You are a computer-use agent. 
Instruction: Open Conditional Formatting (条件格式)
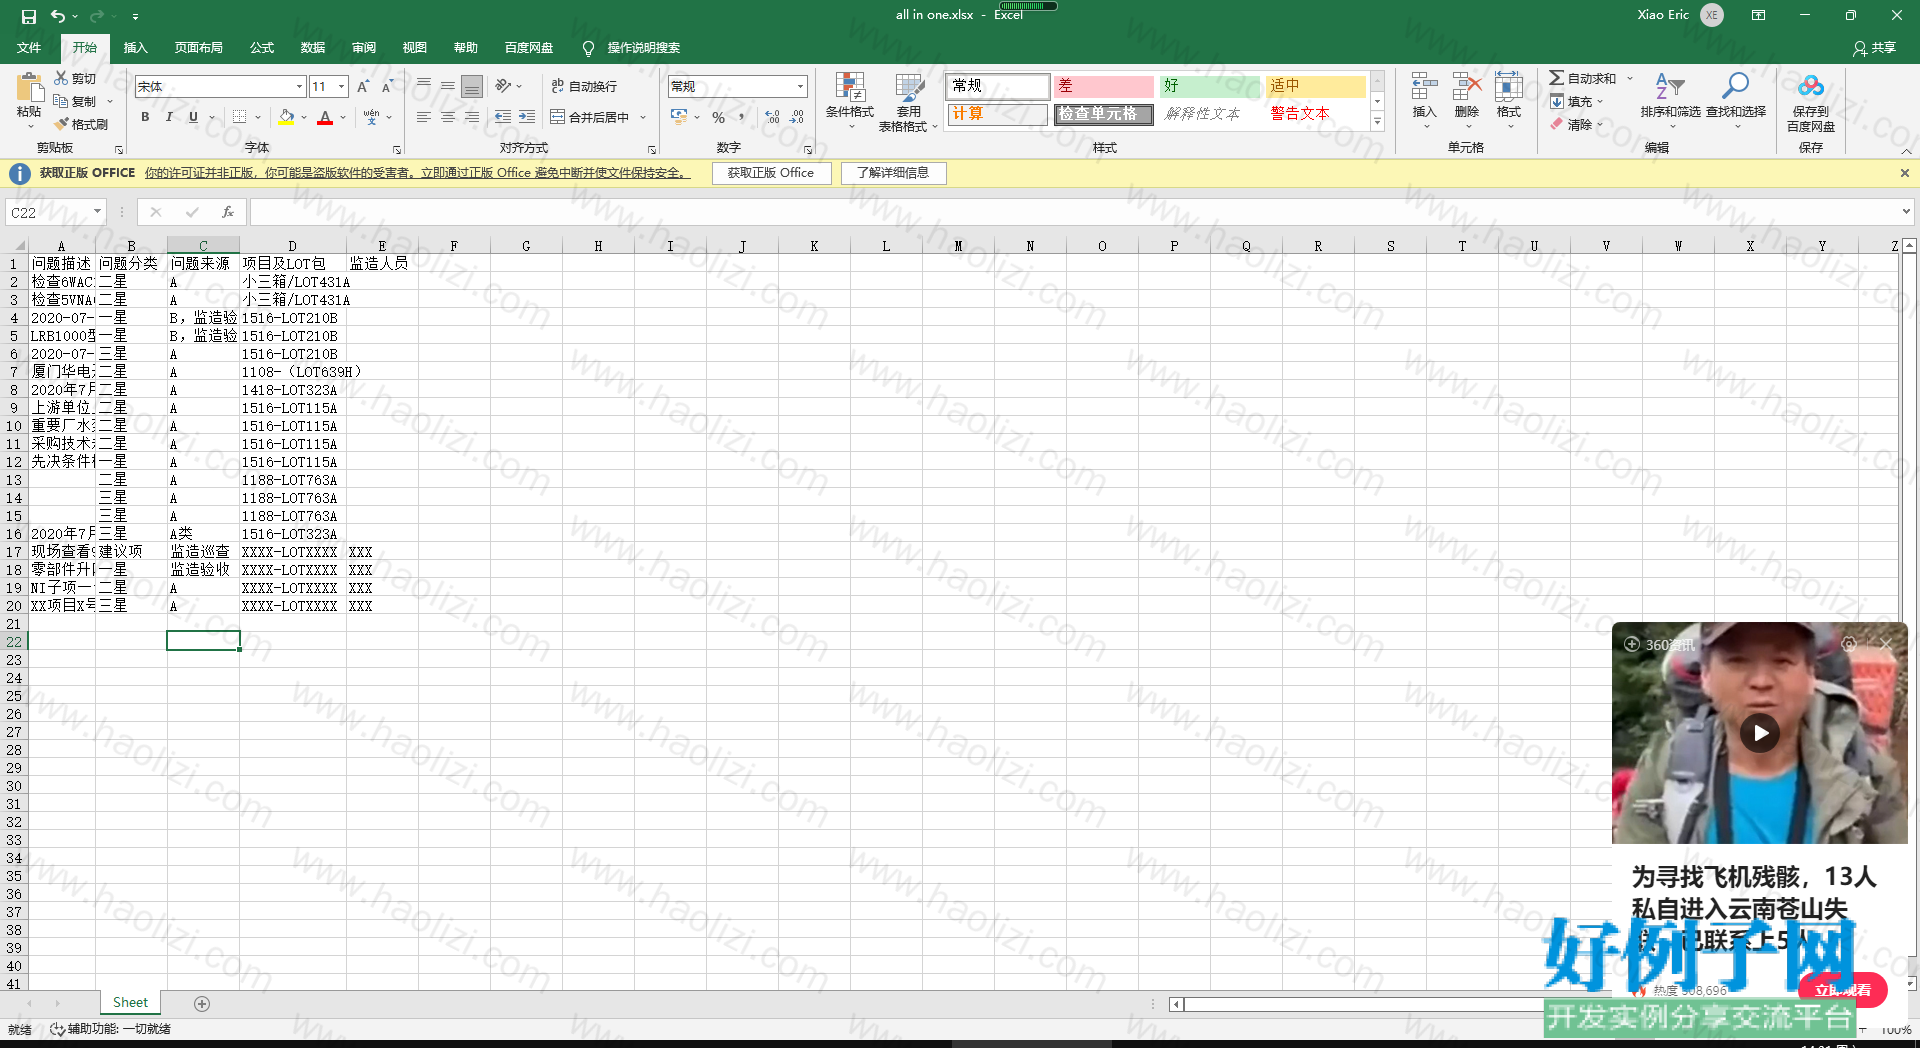click(x=850, y=100)
